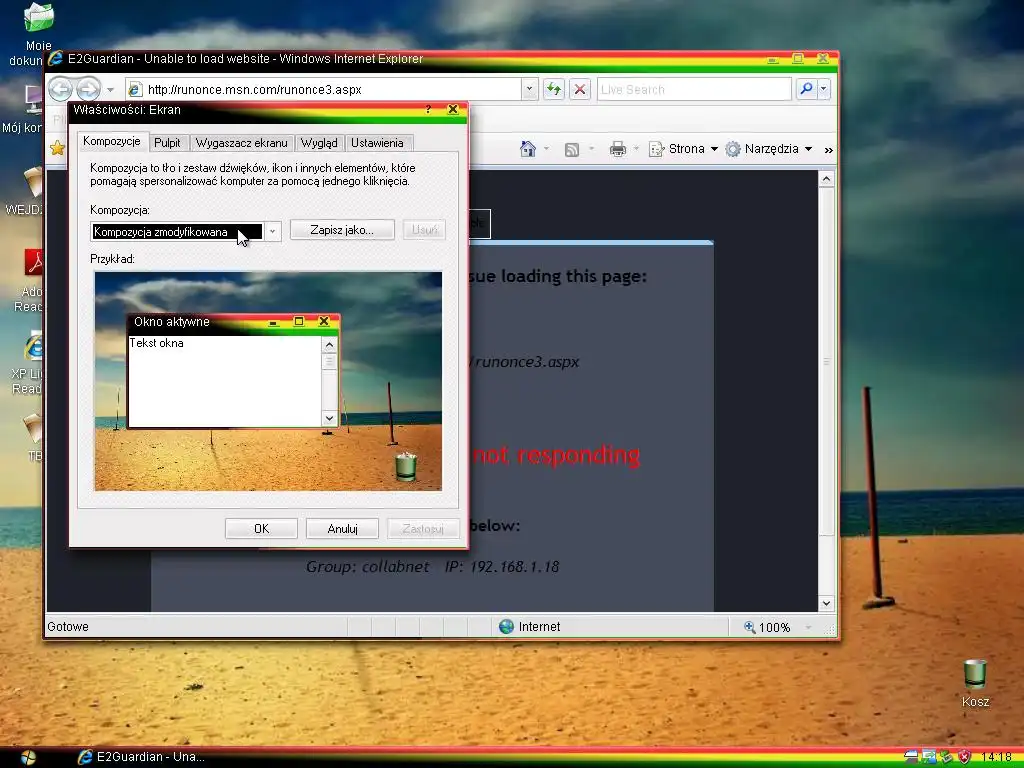
Task: Click the refresh page icon in IE
Action: pyautogui.click(x=554, y=89)
